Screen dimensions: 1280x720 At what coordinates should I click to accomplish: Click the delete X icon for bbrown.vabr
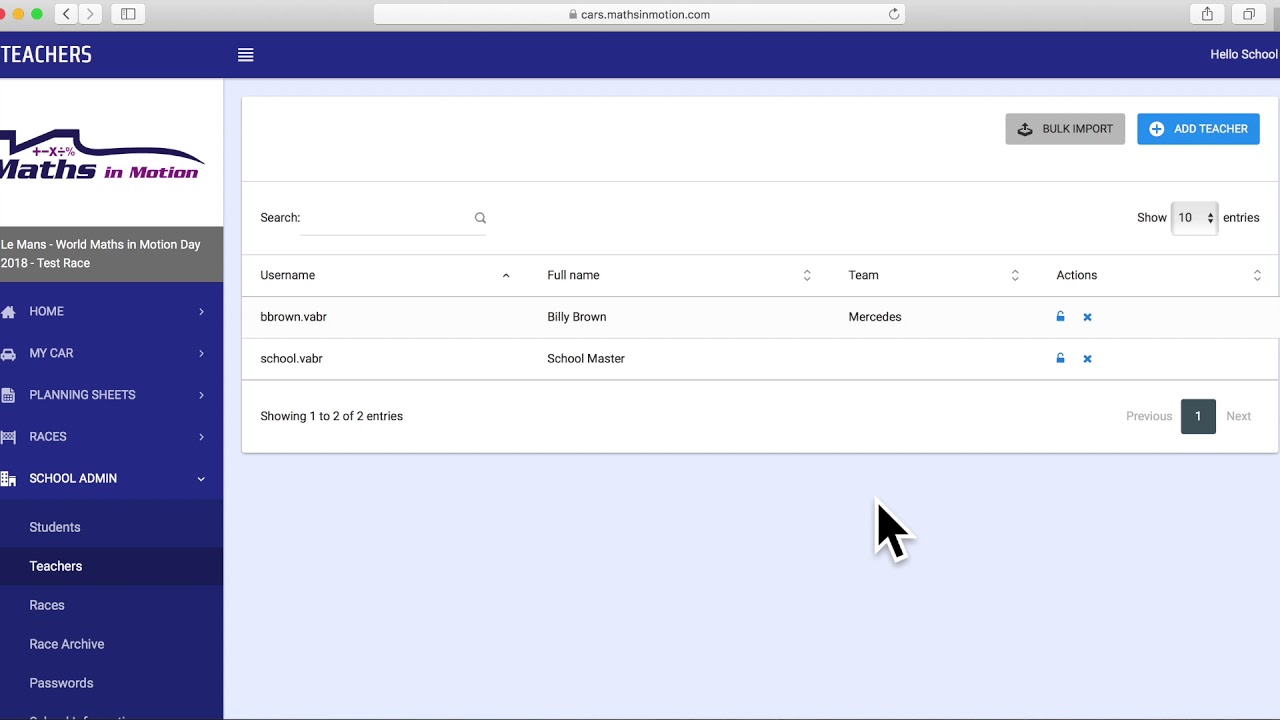1087,317
